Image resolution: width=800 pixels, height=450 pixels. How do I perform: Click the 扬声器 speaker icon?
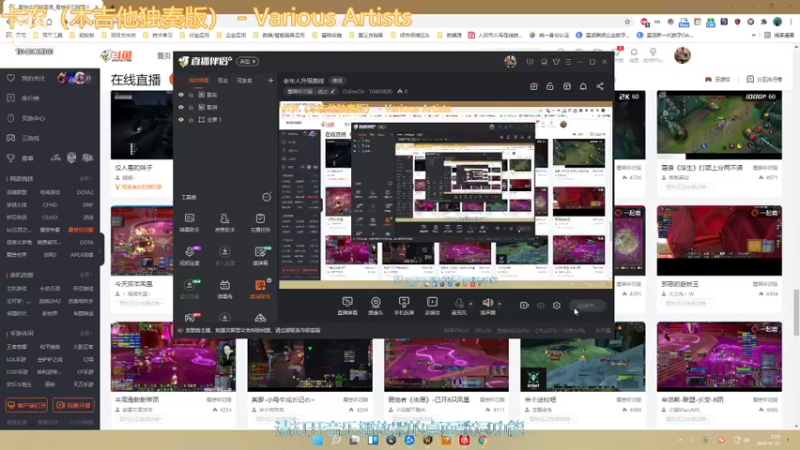coord(488,303)
